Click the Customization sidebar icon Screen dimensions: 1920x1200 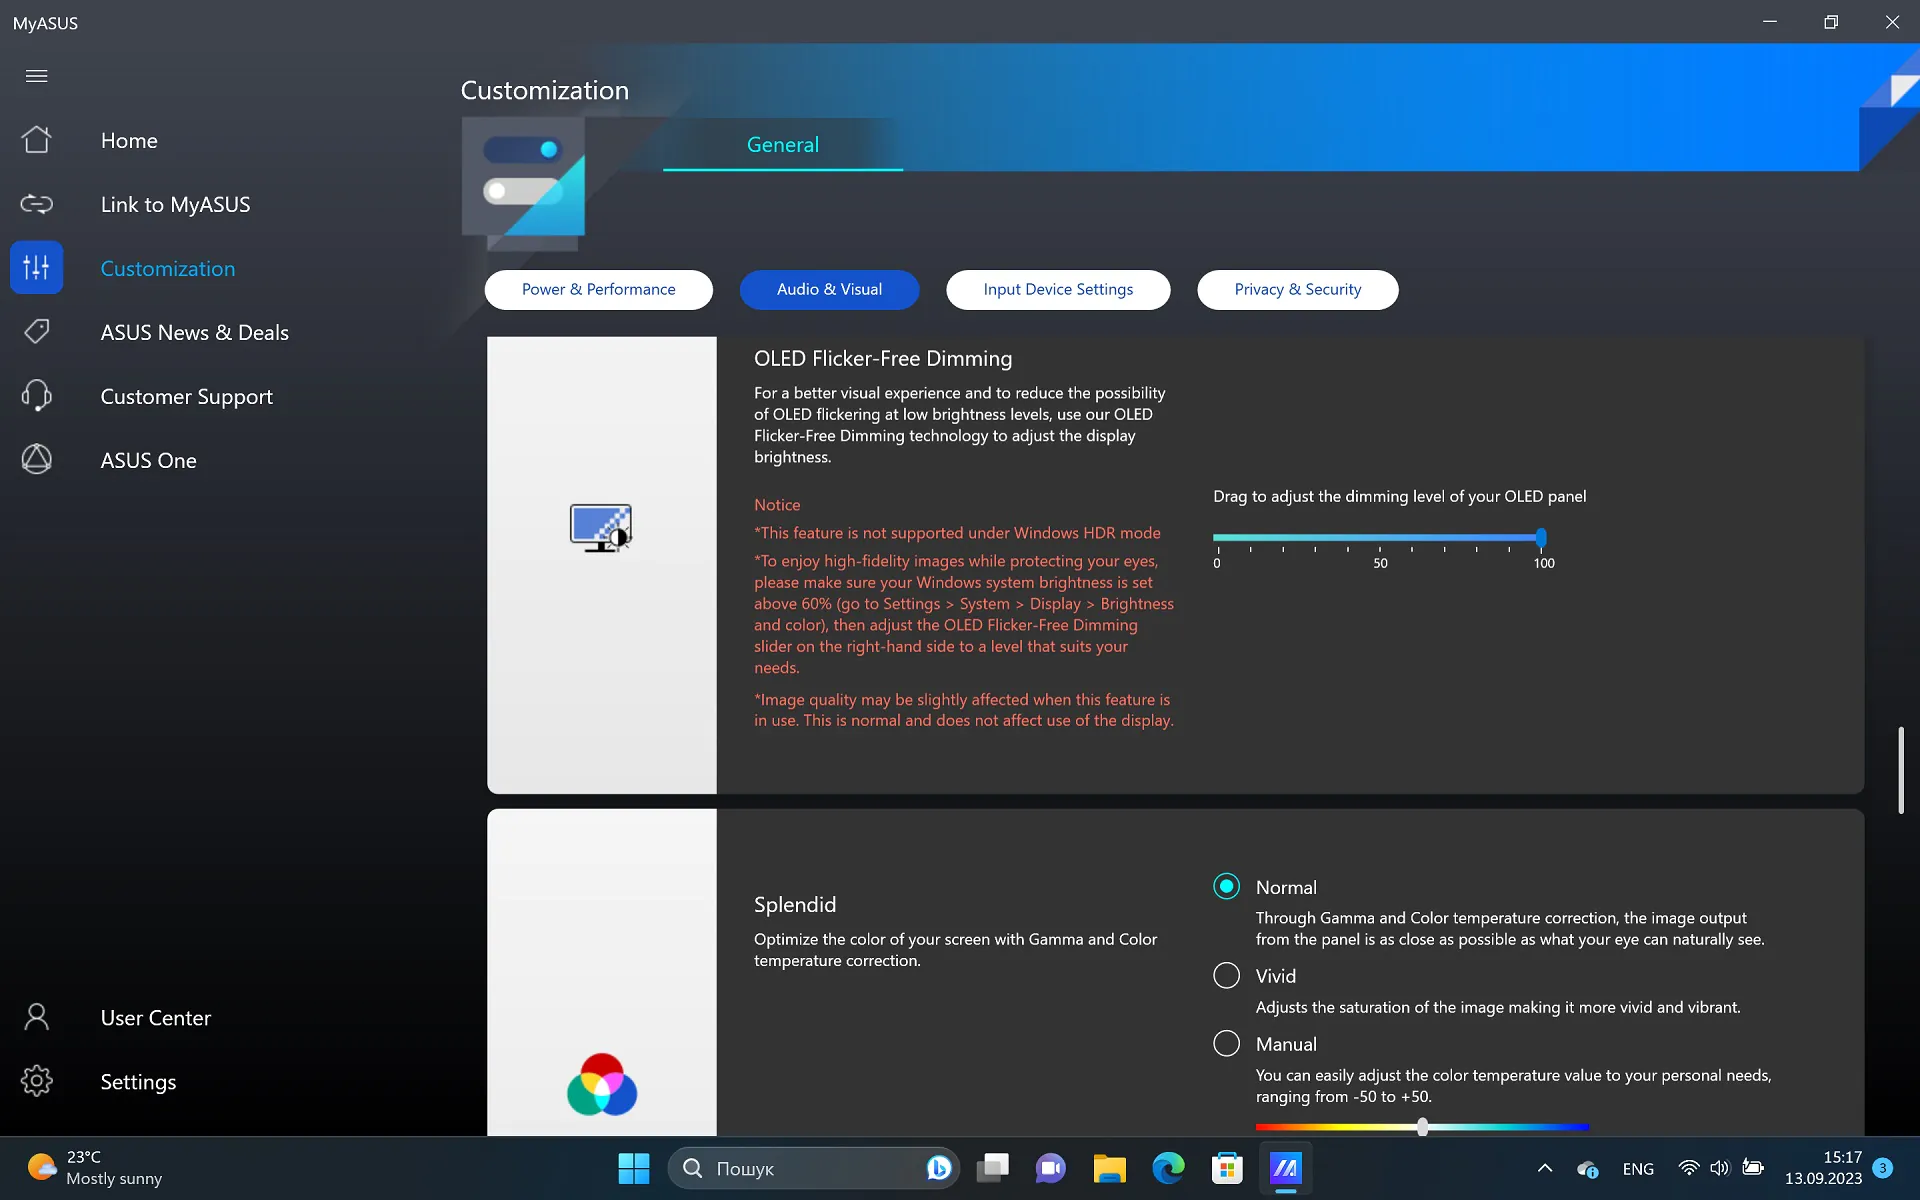(36, 267)
